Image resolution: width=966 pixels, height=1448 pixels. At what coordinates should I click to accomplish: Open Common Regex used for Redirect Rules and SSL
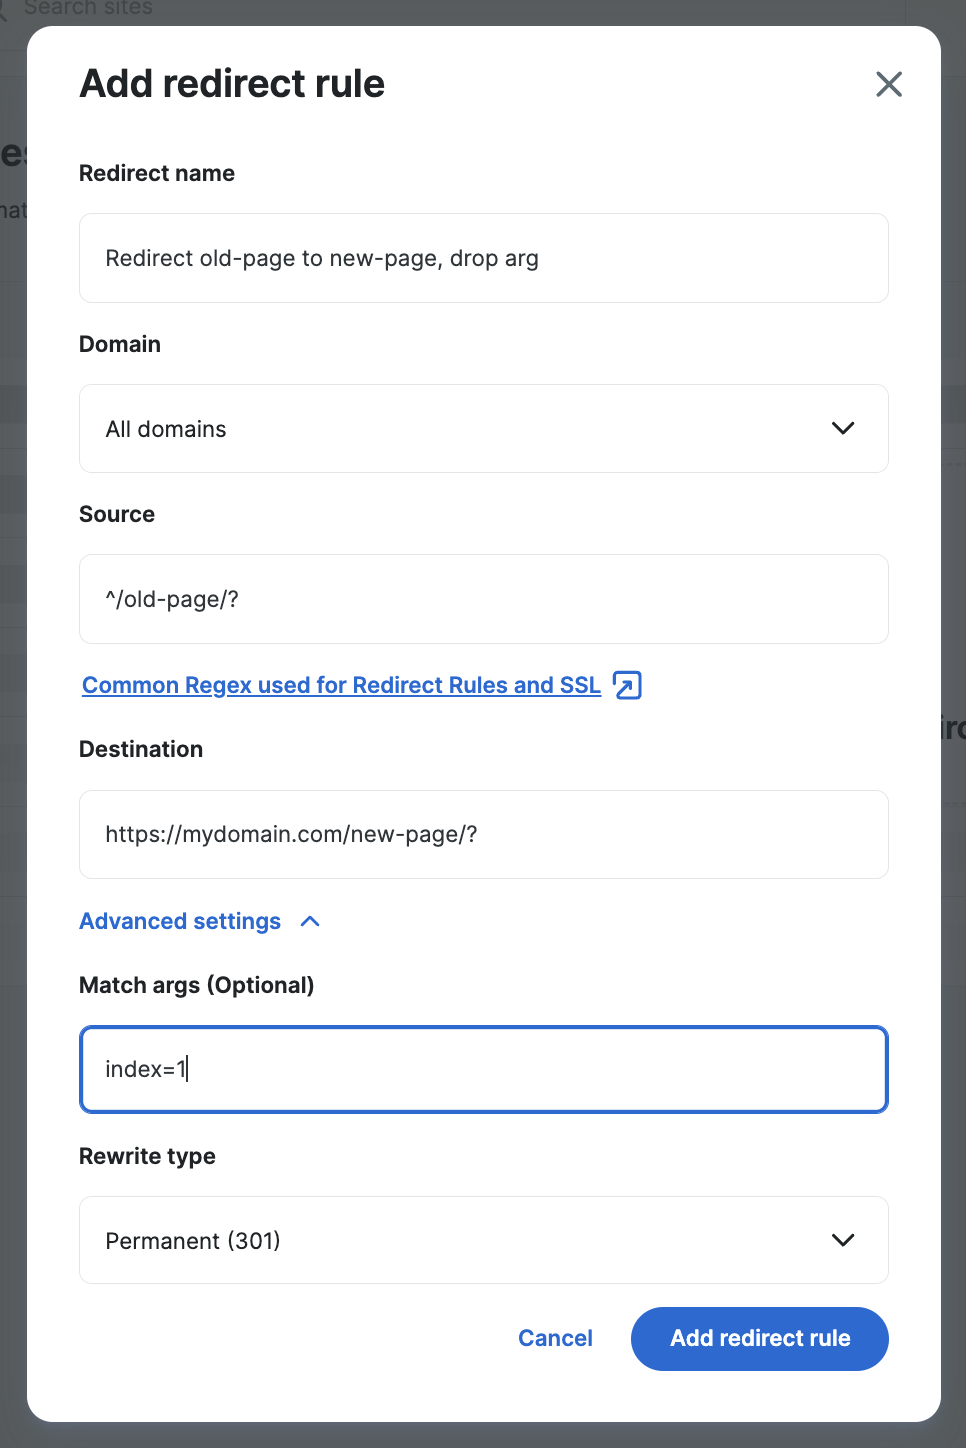[x=340, y=685]
